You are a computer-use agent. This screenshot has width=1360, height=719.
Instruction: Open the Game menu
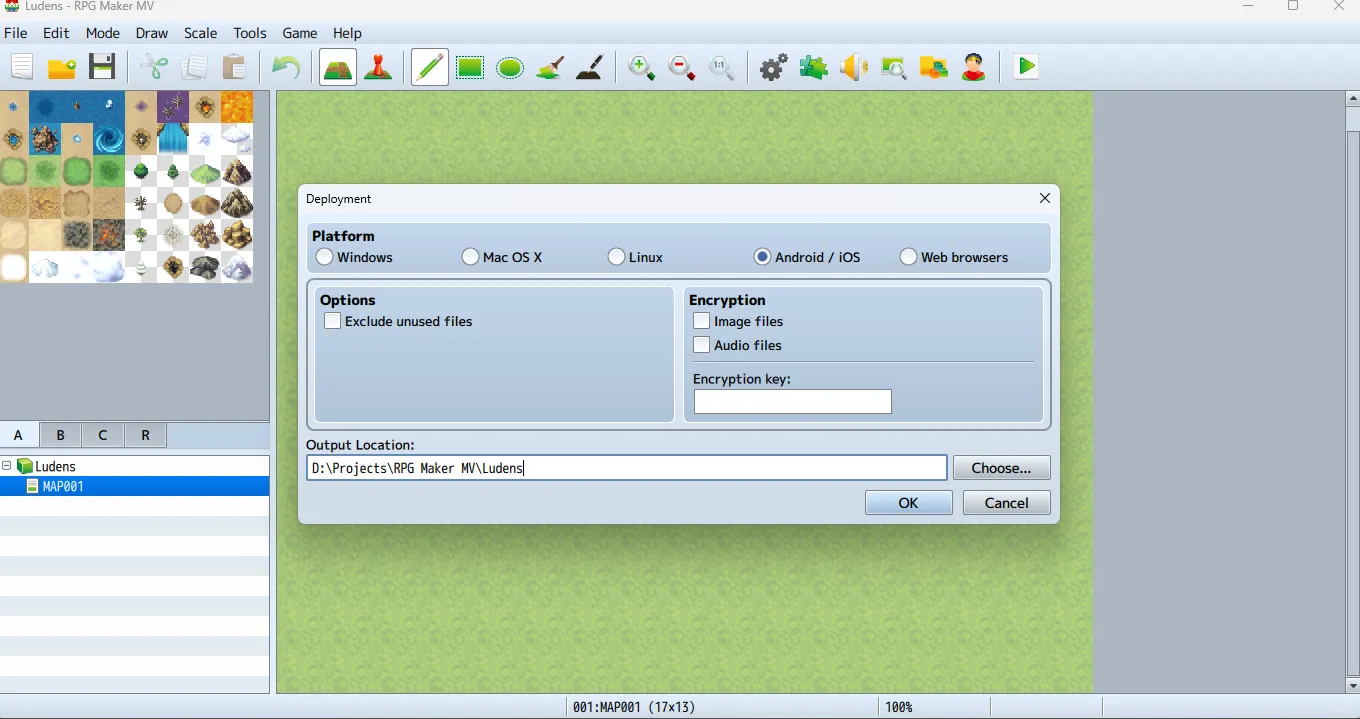(x=299, y=33)
